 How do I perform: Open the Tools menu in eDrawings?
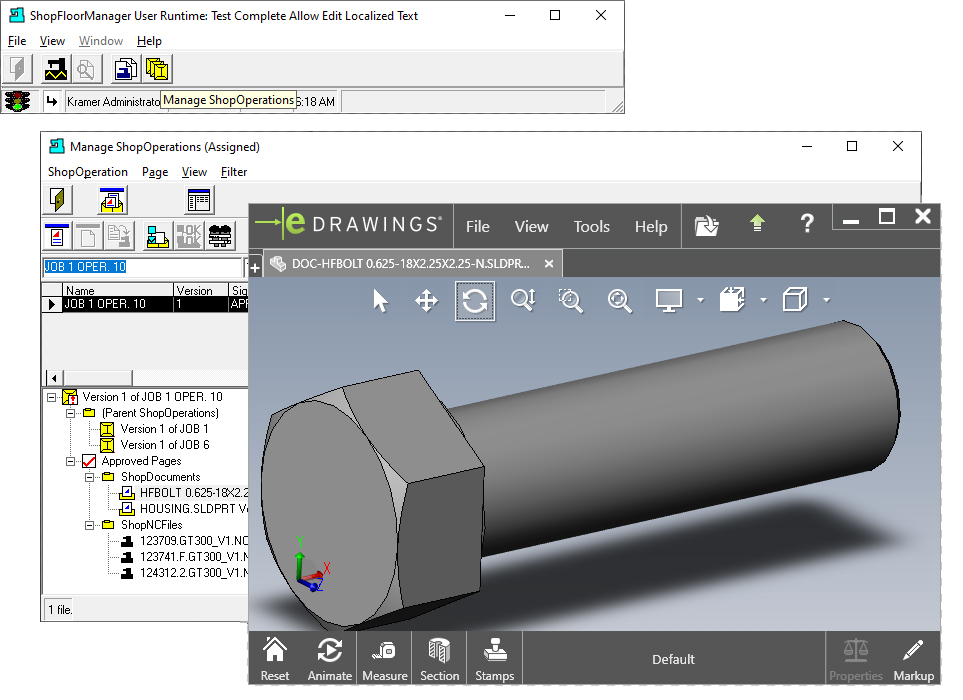click(x=591, y=227)
